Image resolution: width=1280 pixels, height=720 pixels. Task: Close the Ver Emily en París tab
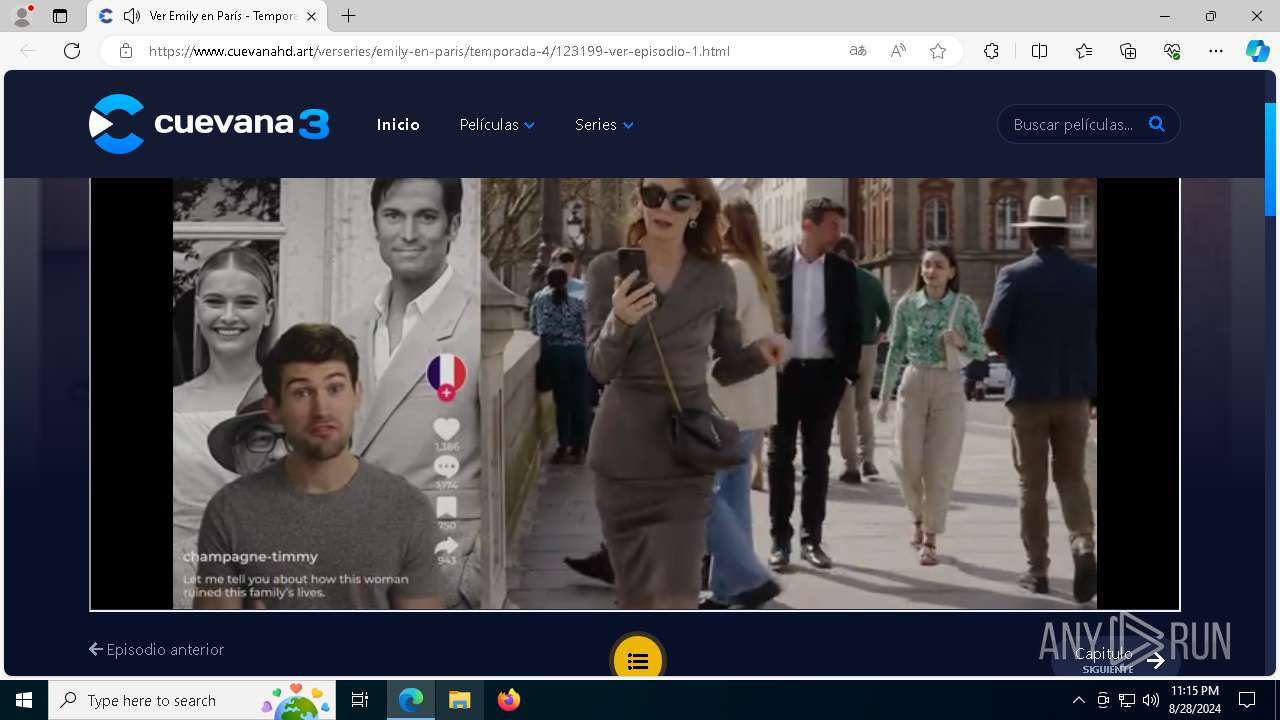(311, 16)
